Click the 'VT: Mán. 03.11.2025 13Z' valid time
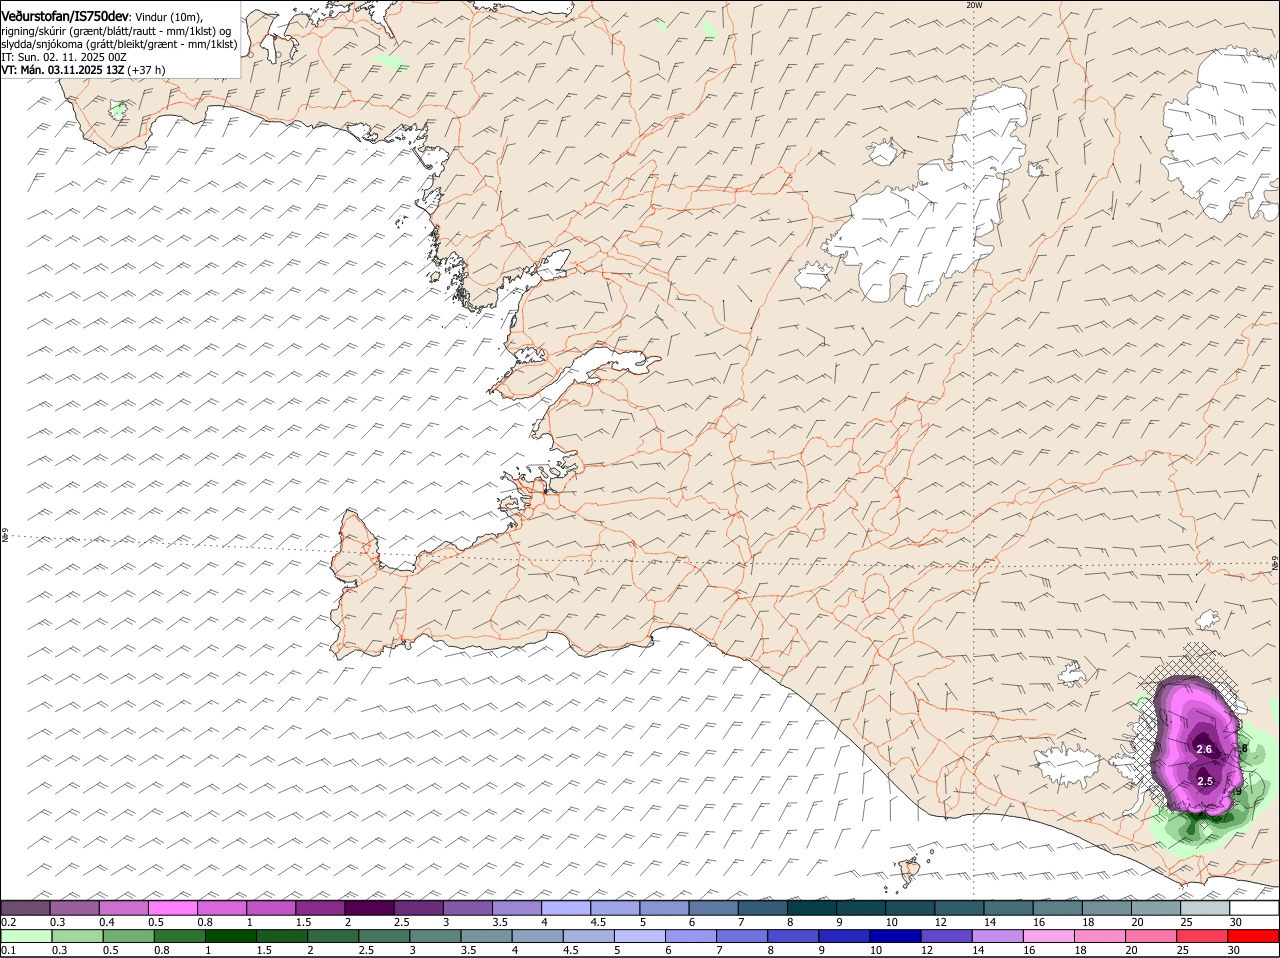This screenshot has width=1280, height=958. [62, 70]
